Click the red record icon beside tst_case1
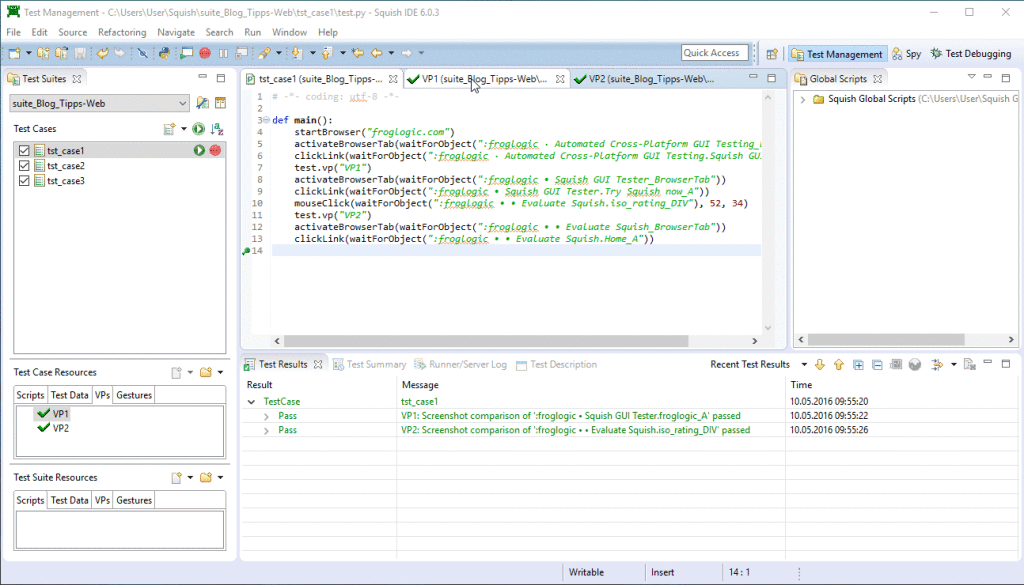Screen dimensions: 1024x585 coord(215,150)
